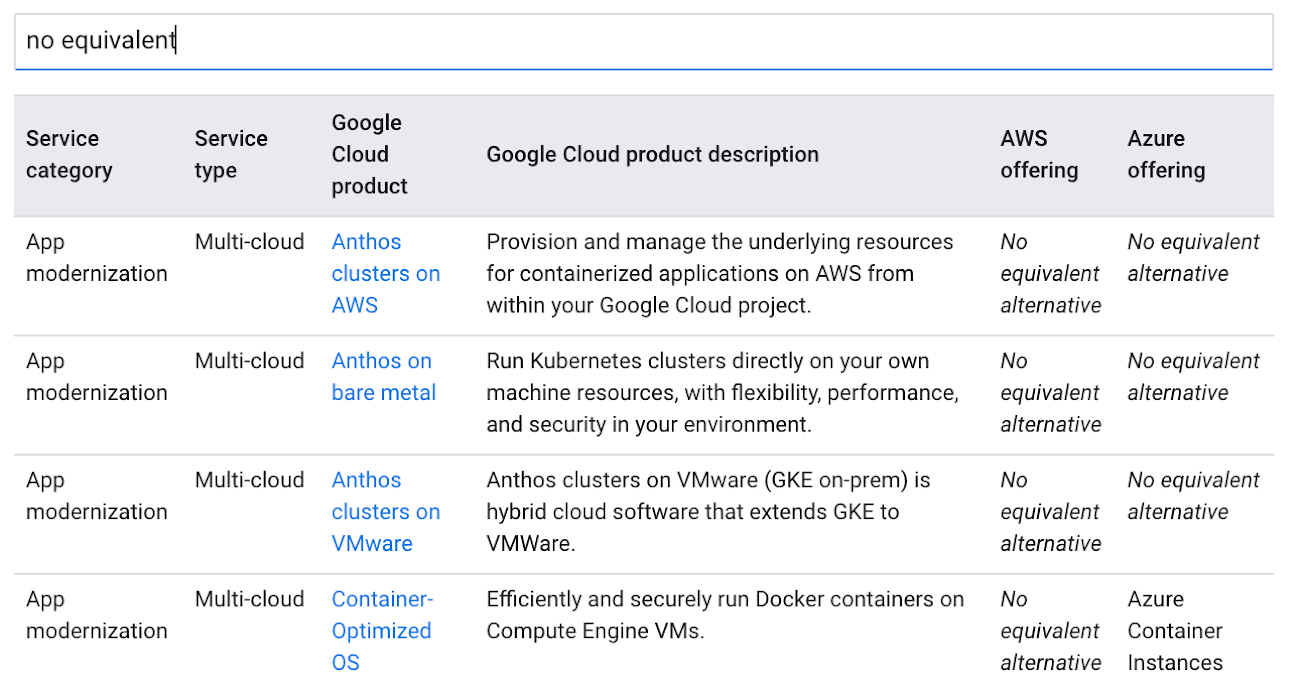Viewport: 1300px width, 683px height.
Task: Open the Anthos clusters on AWS link
Action: (386, 274)
